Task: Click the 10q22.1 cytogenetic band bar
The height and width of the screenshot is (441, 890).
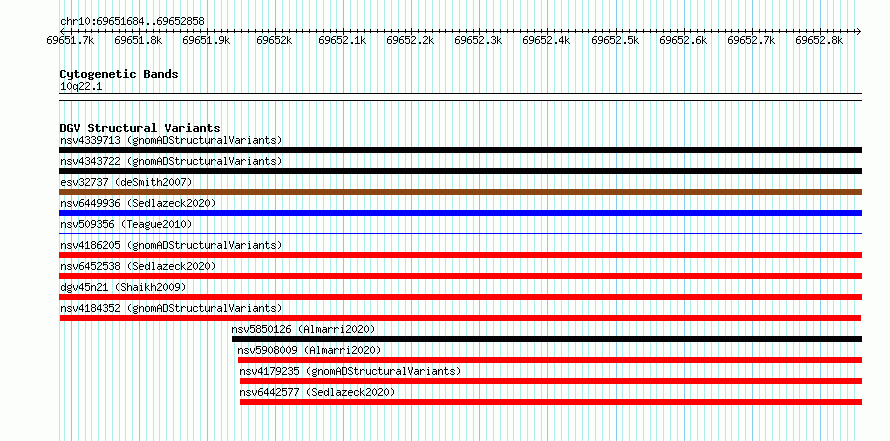Action: pos(460,96)
